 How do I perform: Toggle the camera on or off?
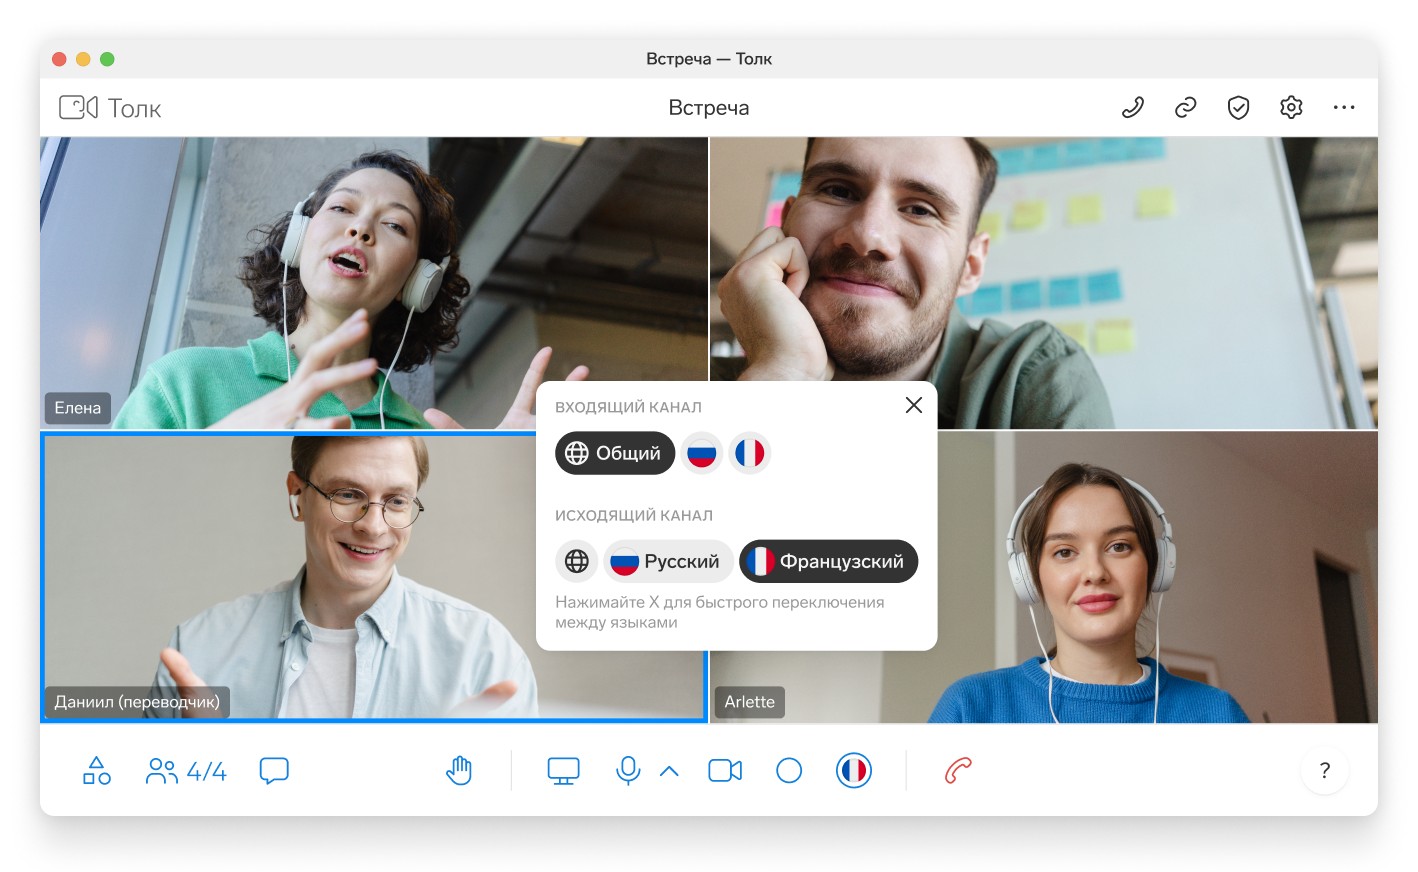pyautogui.click(x=725, y=771)
